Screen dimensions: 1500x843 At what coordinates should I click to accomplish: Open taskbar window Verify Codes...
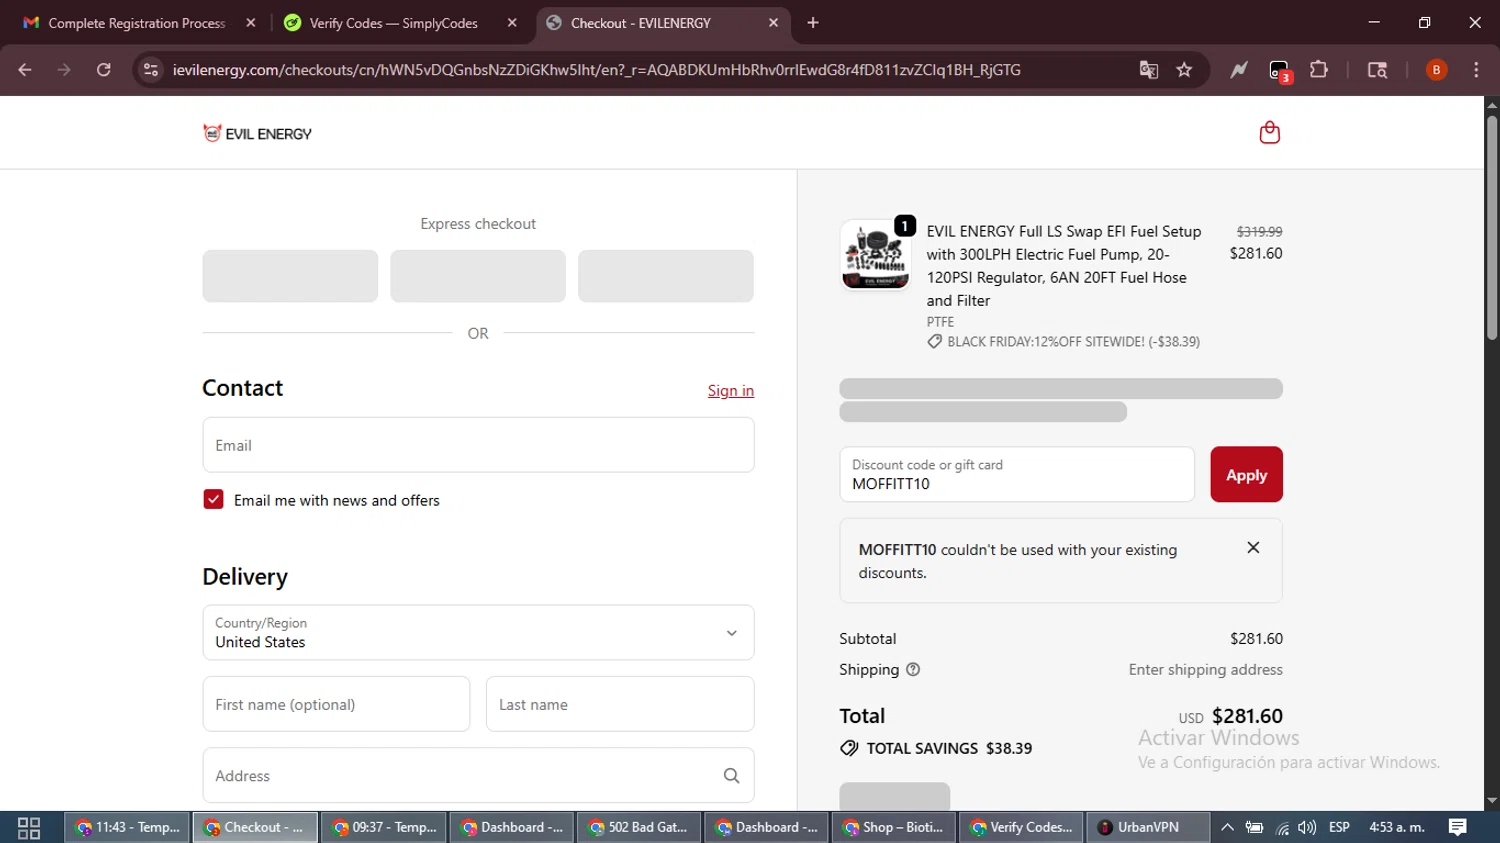1021,828
